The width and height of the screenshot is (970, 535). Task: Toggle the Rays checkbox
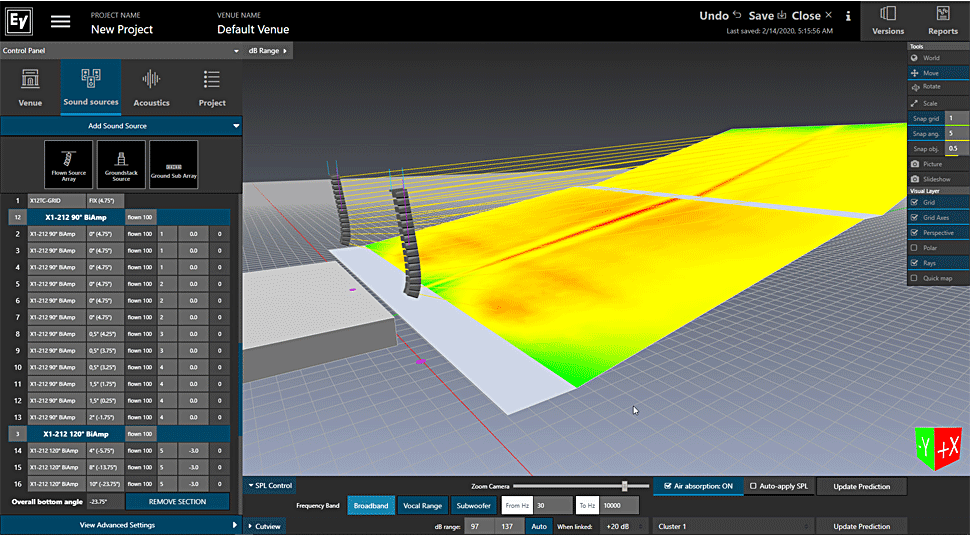pos(914,263)
